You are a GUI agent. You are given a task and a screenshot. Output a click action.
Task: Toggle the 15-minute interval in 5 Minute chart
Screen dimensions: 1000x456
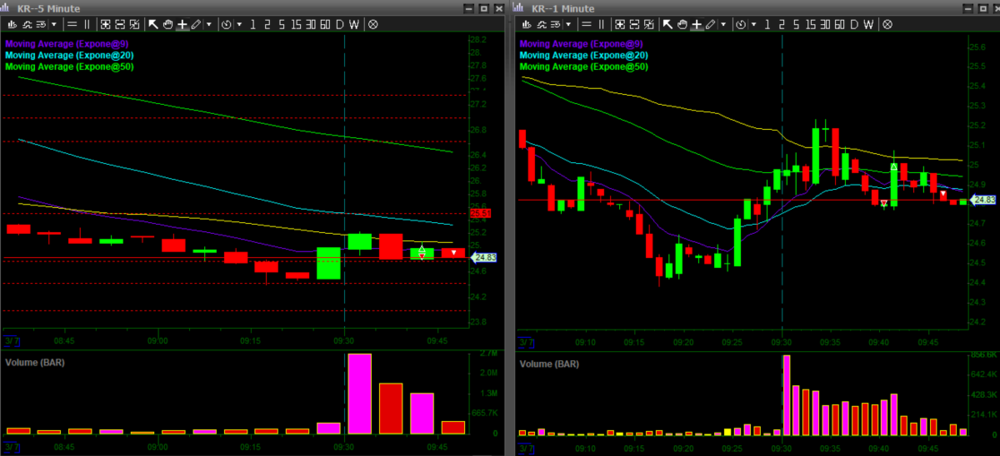295,24
